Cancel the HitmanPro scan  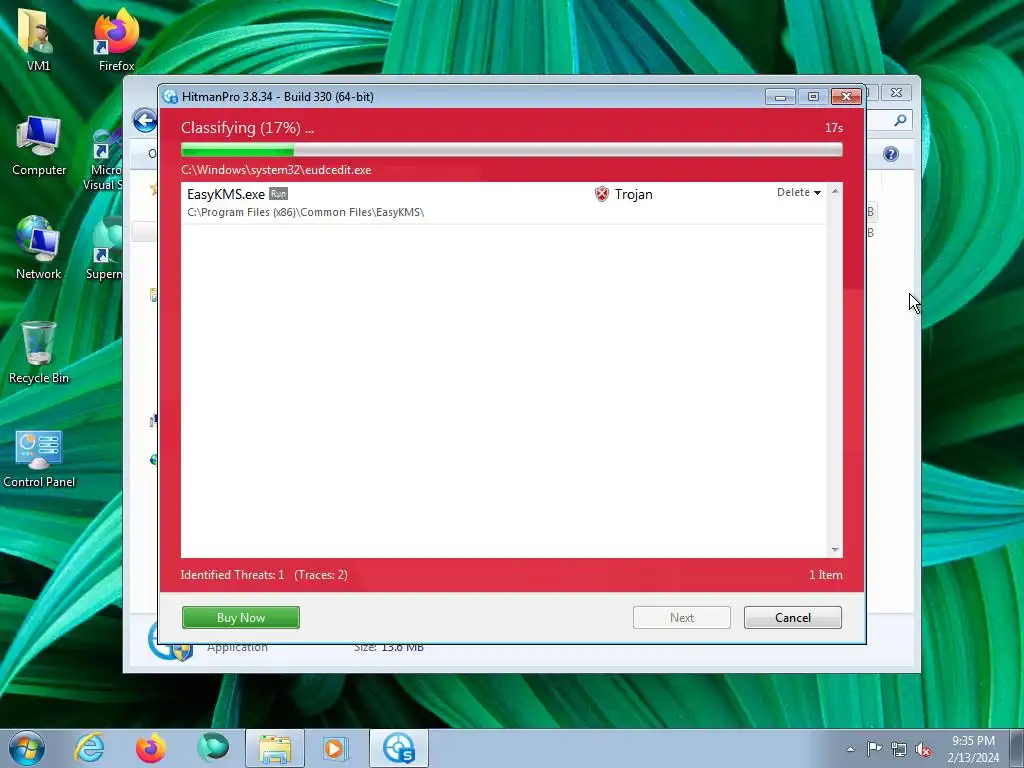[793, 618]
